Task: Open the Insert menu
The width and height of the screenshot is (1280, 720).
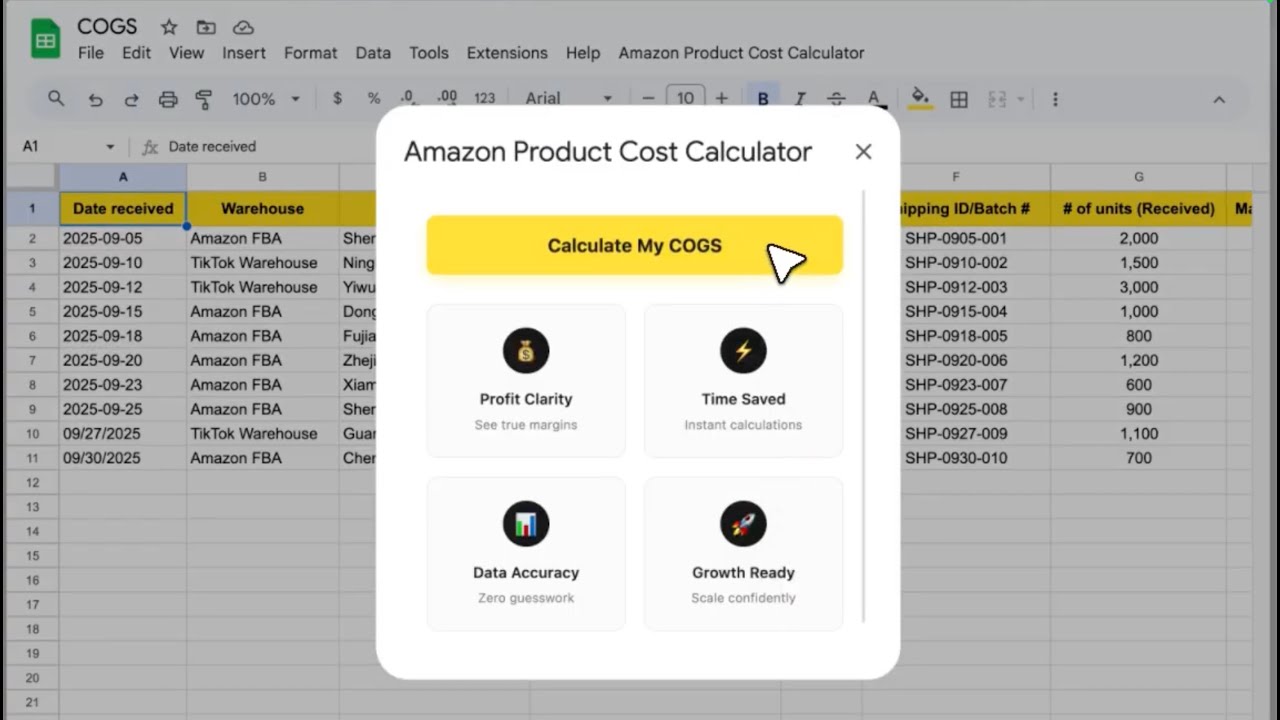Action: [x=244, y=53]
